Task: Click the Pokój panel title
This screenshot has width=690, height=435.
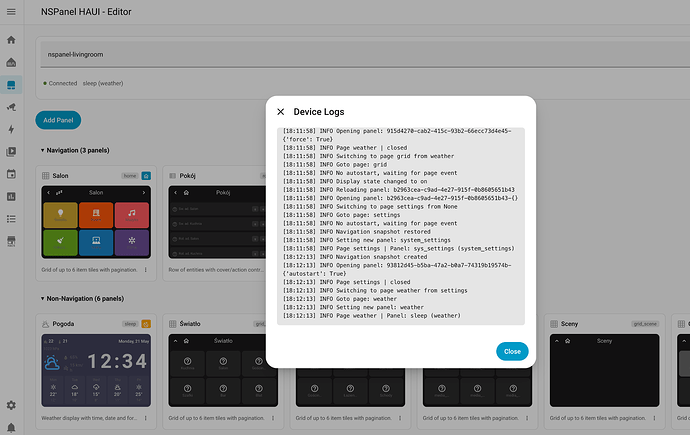Action: tap(187, 176)
